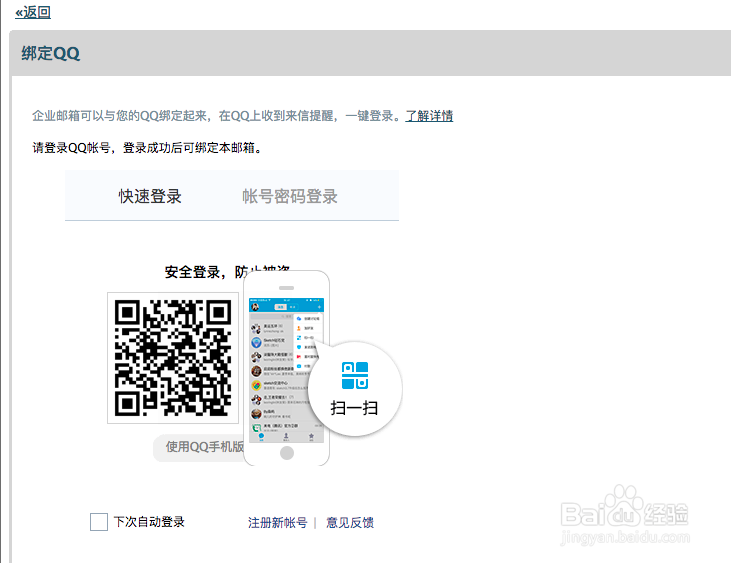This screenshot has height=563, width=731.
Task: Switch to the 帐号密码登录 tab
Action: point(290,196)
